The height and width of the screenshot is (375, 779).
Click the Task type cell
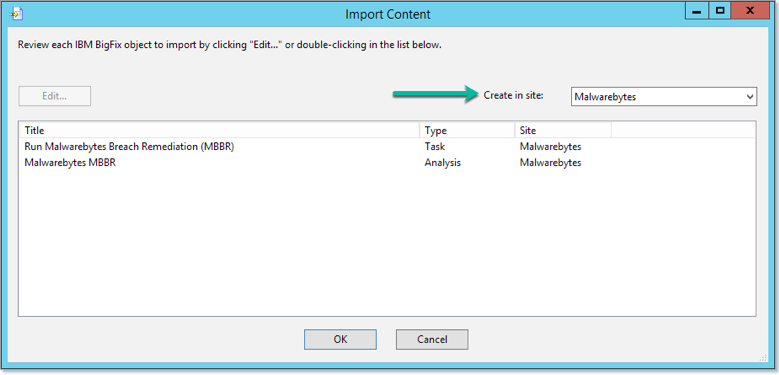click(x=435, y=147)
